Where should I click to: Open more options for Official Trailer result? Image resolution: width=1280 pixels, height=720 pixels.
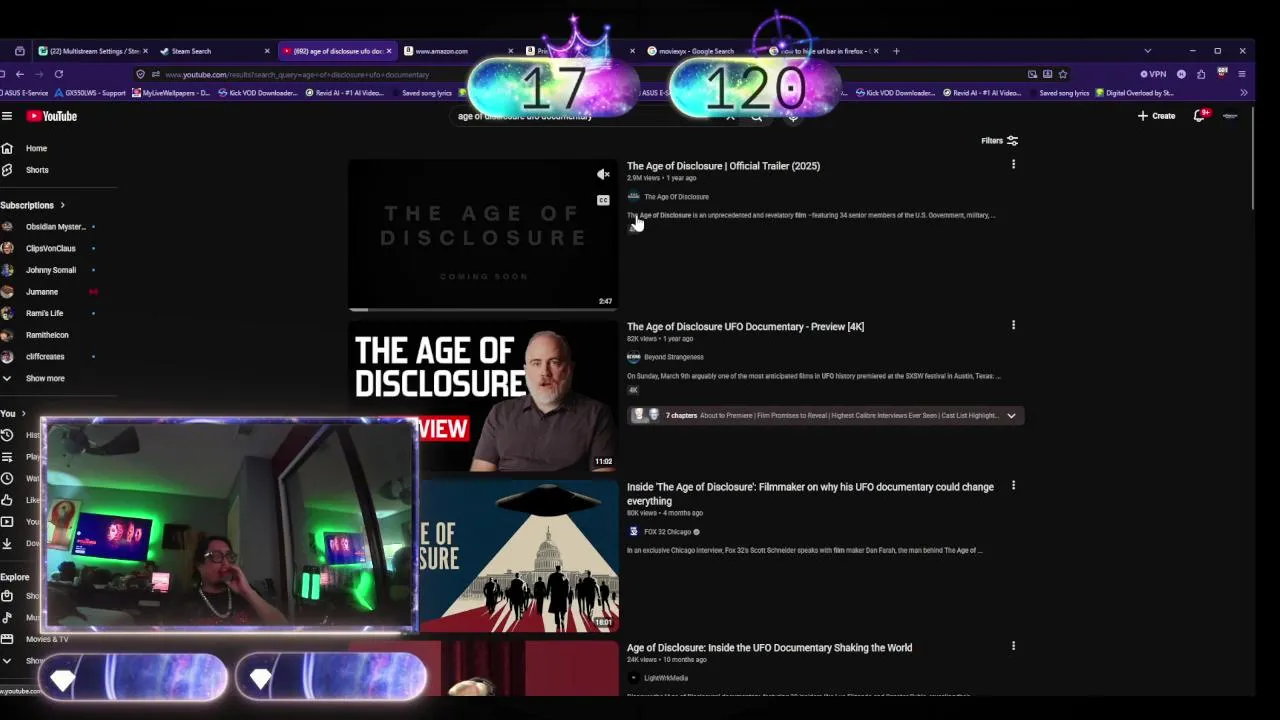[1013, 164]
